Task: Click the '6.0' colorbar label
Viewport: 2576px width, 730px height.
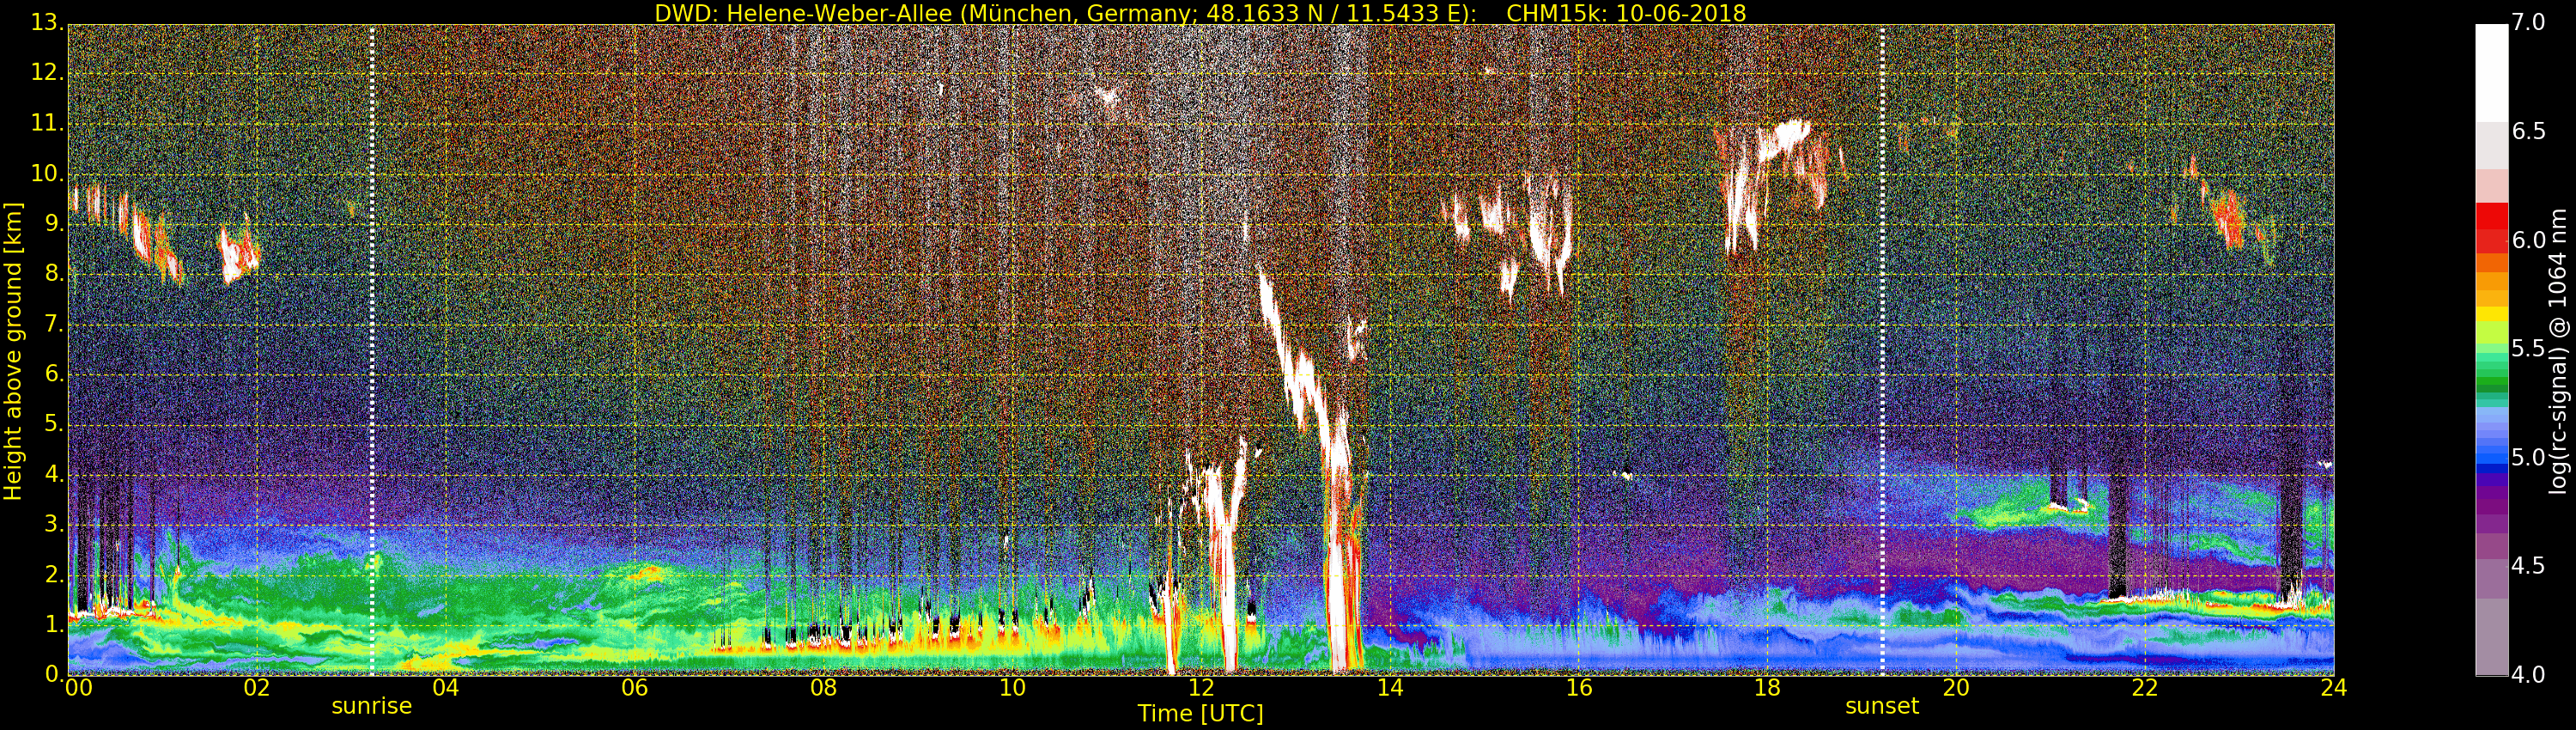Action: pyautogui.click(x=2529, y=240)
